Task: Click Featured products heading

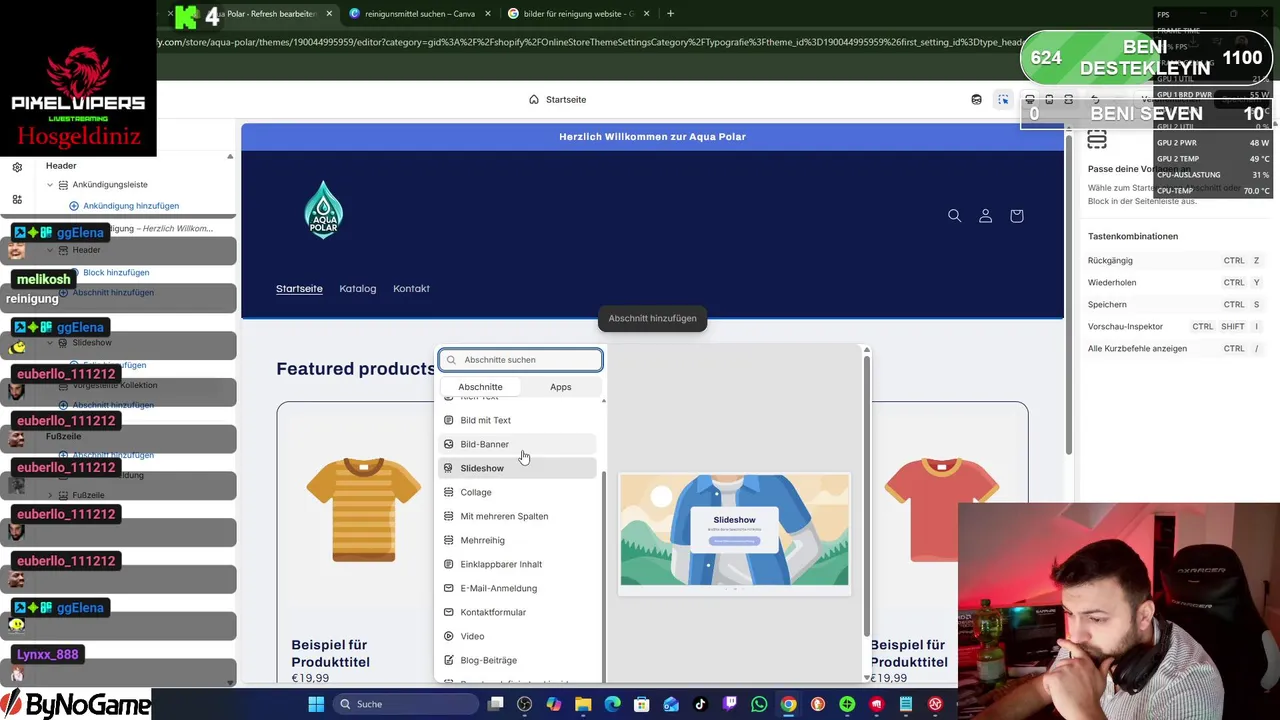Action: point(355,369)
